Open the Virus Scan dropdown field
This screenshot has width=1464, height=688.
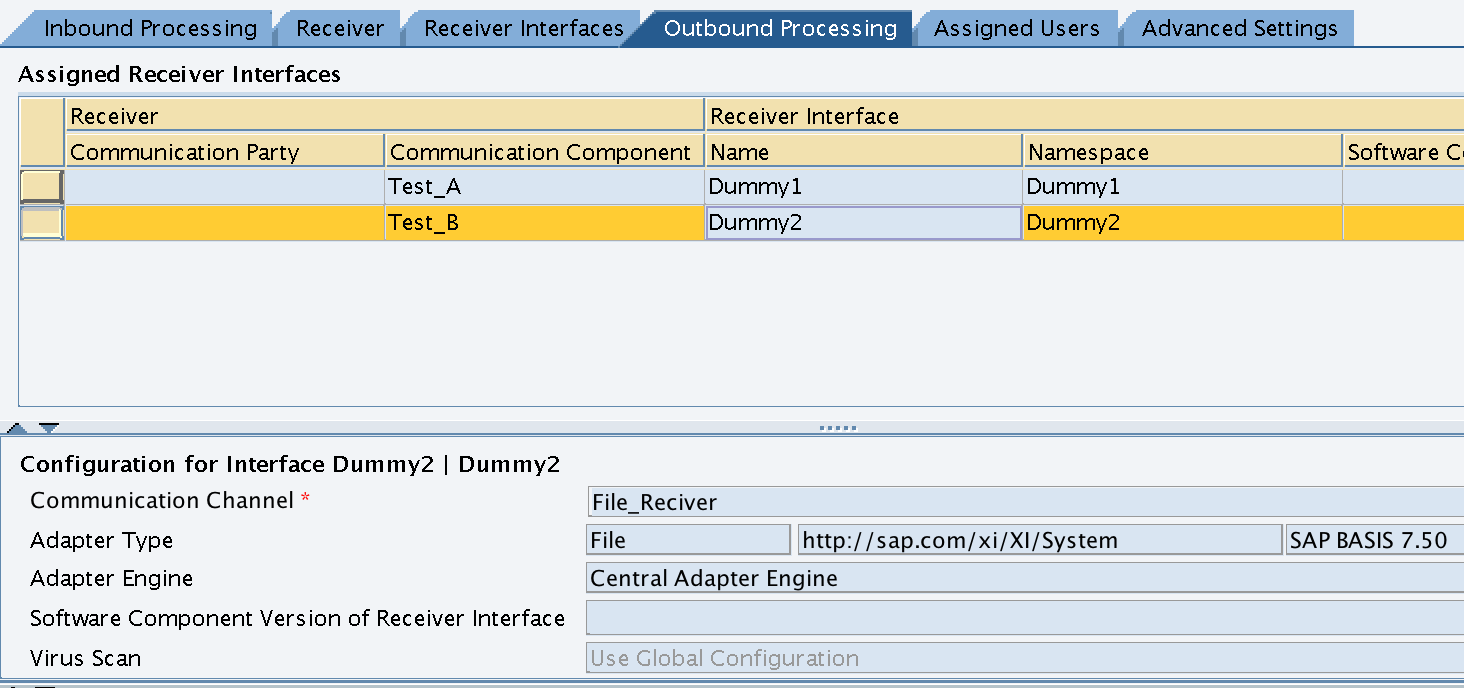click(1025, 658)
